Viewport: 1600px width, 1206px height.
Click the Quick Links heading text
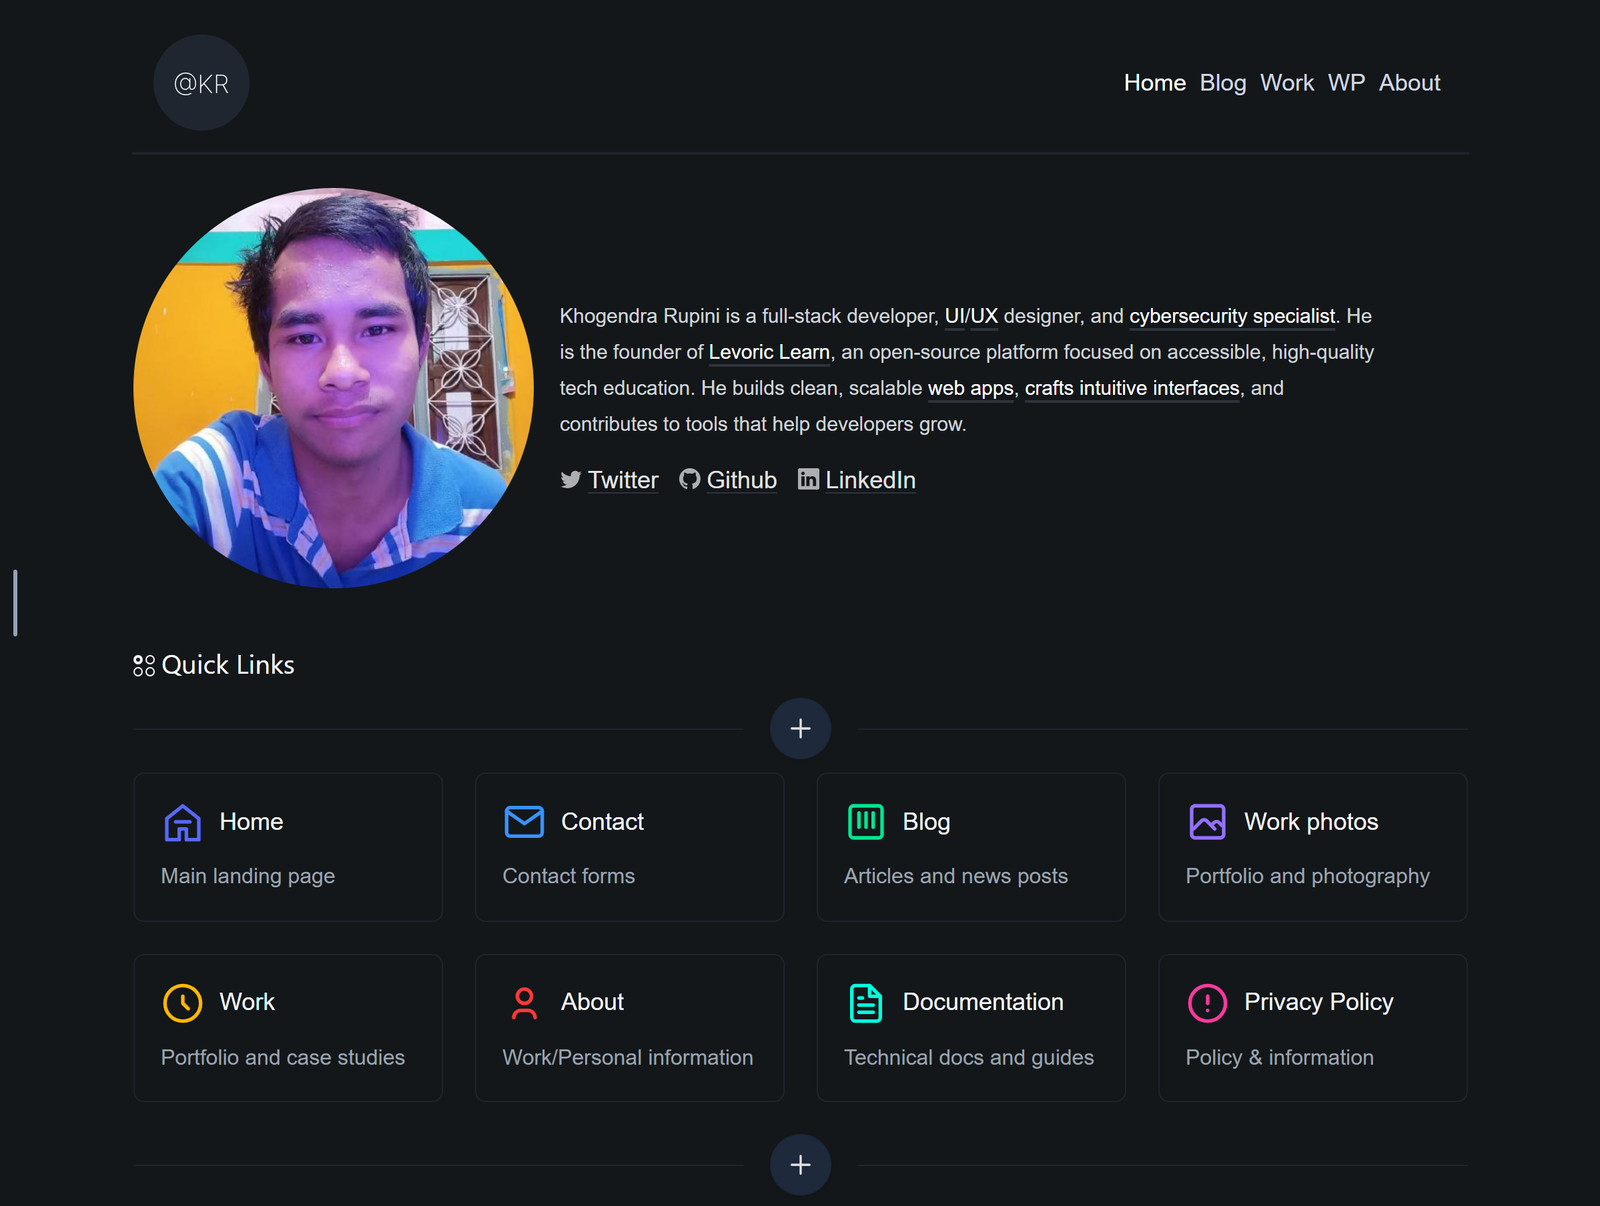tap(228, 665)
